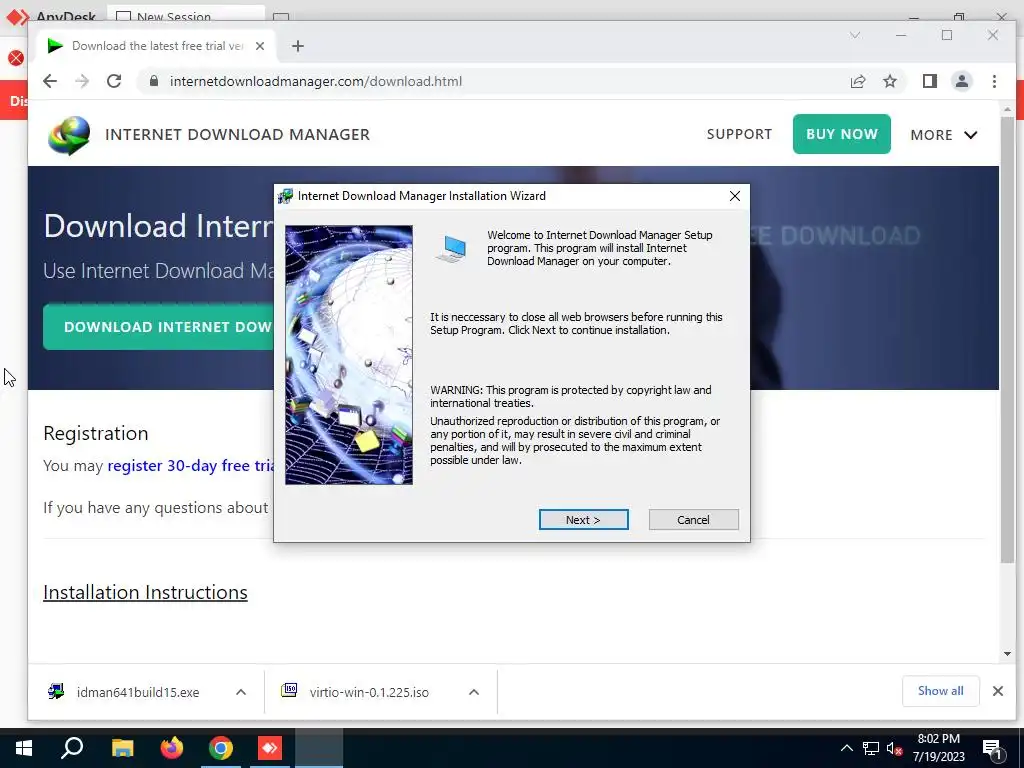
Task: Click the site padlock icon in address bar
Action: tap(154, 81)
